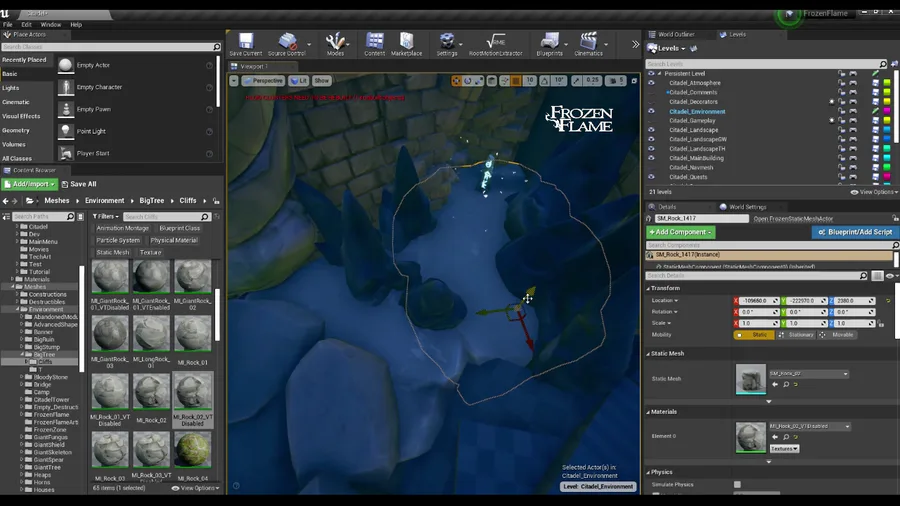Click the Citadel_Atmosphere level color swatch

[887, 83]
